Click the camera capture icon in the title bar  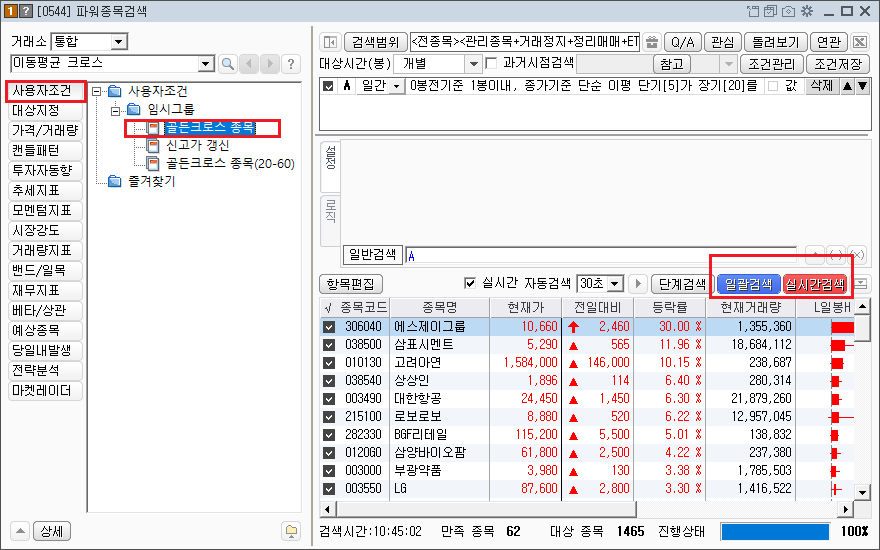(789, 11)
